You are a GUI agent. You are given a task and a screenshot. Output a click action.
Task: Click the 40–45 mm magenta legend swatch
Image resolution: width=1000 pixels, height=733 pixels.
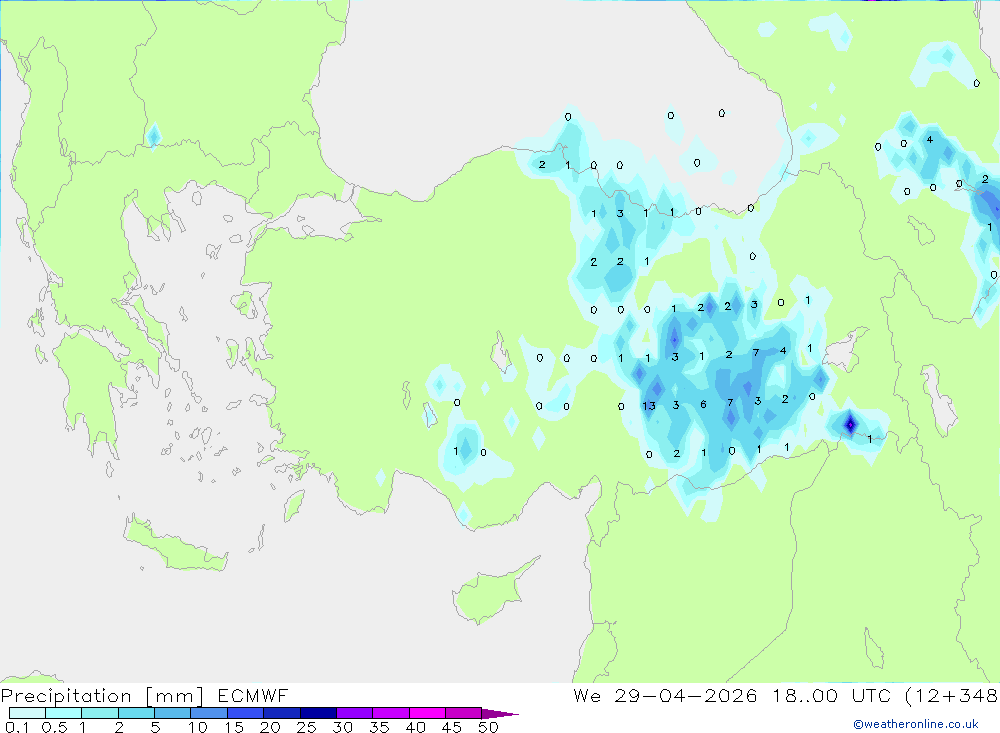tap(427, 713)
